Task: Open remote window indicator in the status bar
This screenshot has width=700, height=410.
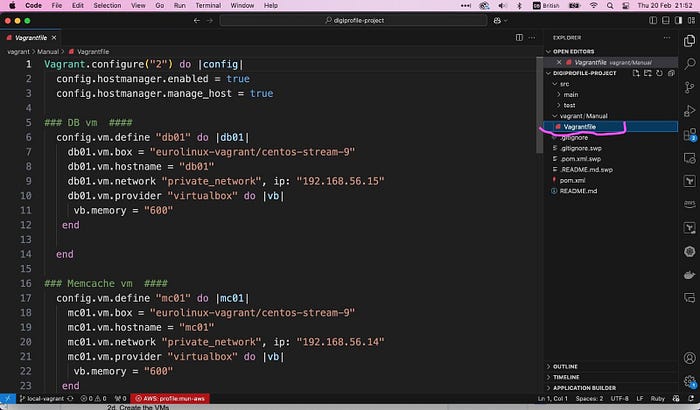Action: [8, 398]
